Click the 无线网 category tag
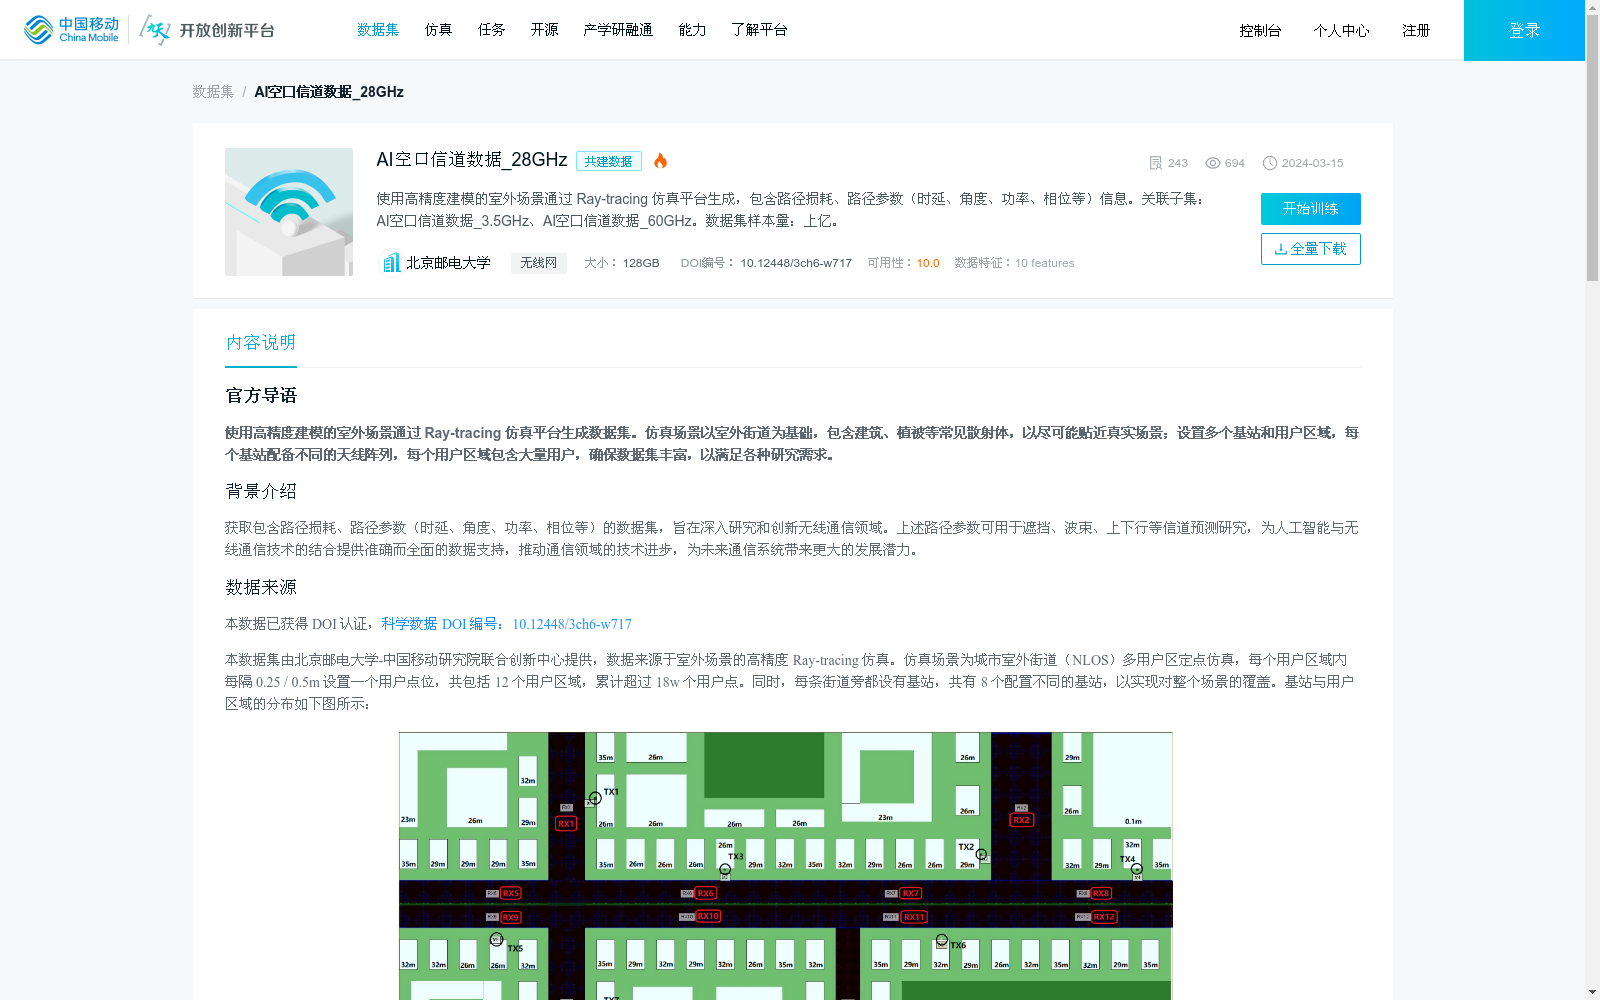 (x=538, y=263)
